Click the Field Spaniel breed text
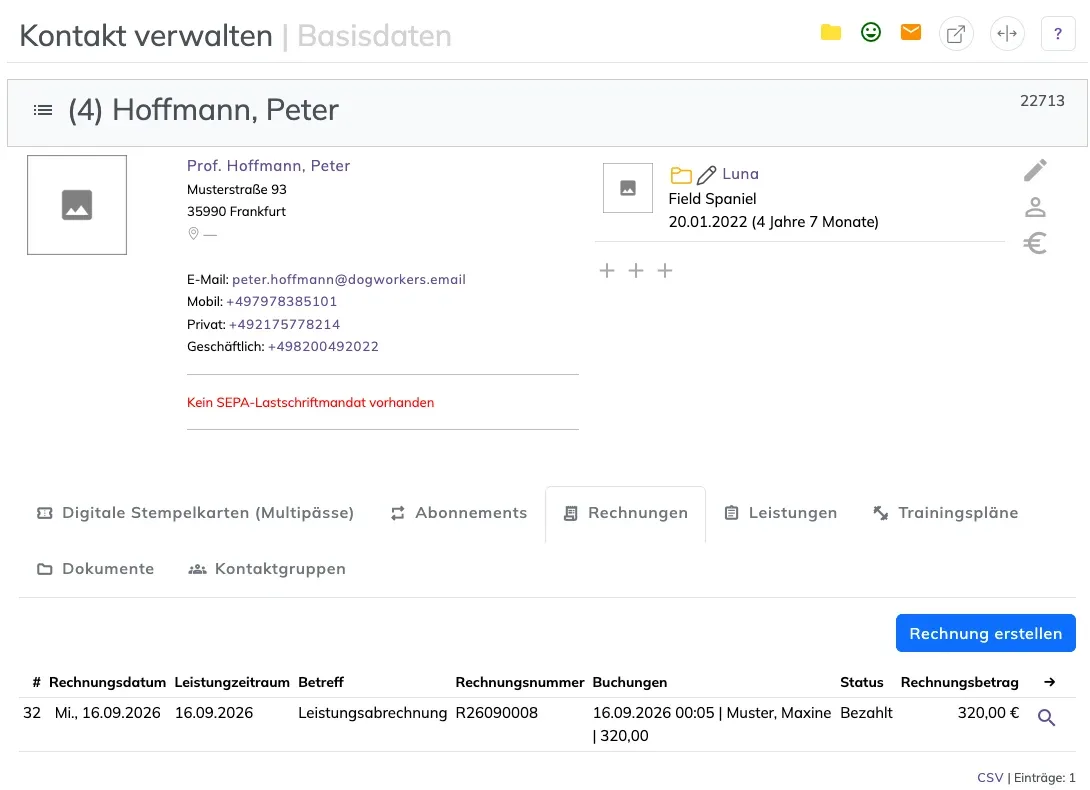Viewport: 1090px width, 790px height. click(713, 199)
